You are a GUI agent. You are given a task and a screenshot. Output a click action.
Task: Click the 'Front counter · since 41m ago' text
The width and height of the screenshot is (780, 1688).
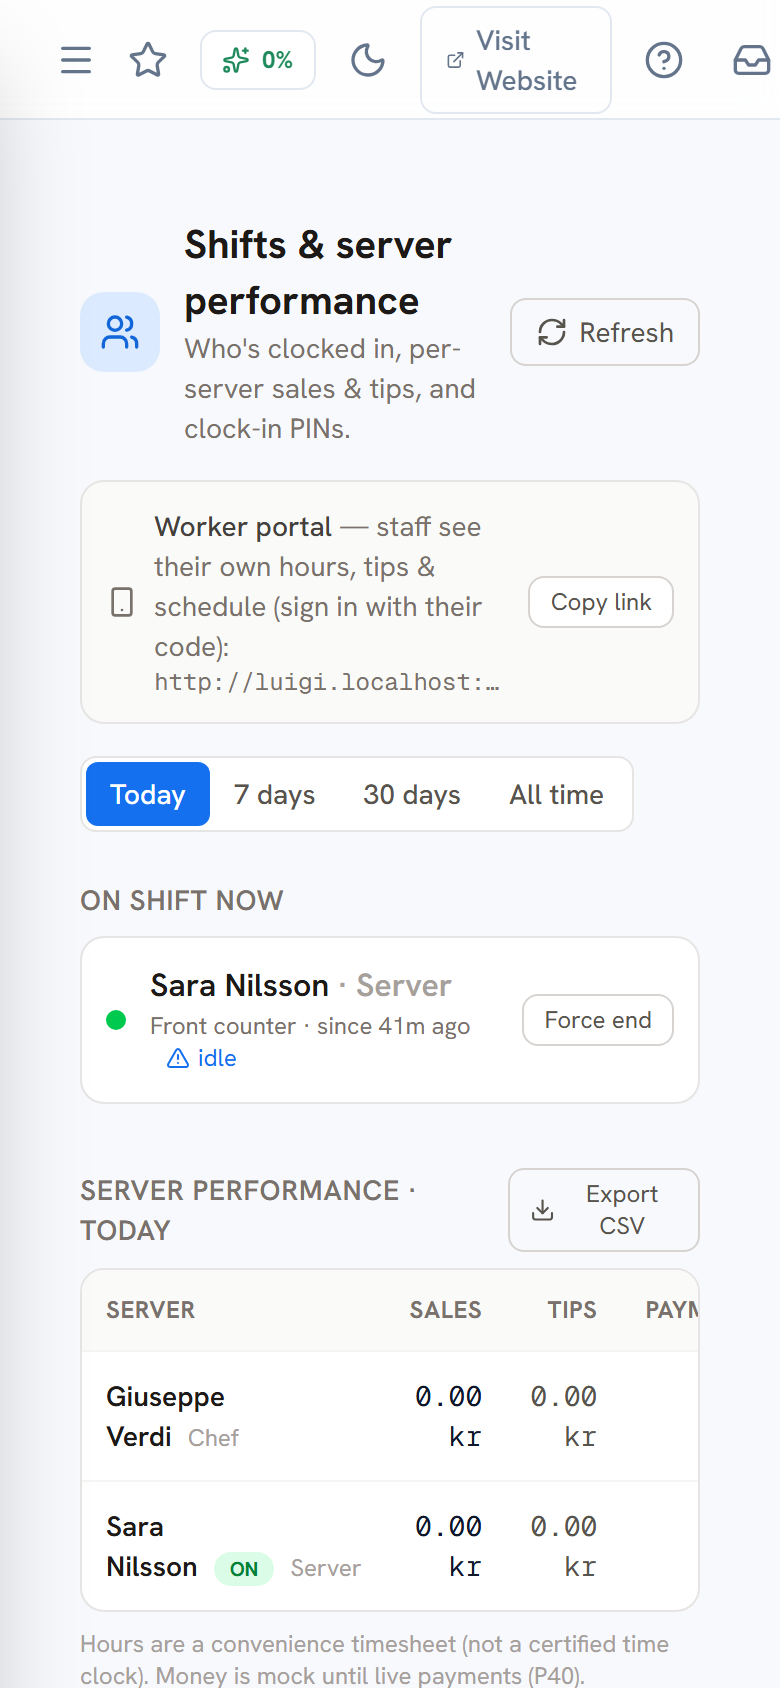310,1026
